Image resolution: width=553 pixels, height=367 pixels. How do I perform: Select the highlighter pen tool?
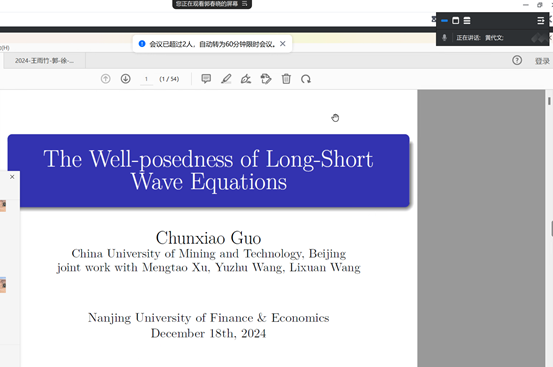226,79
